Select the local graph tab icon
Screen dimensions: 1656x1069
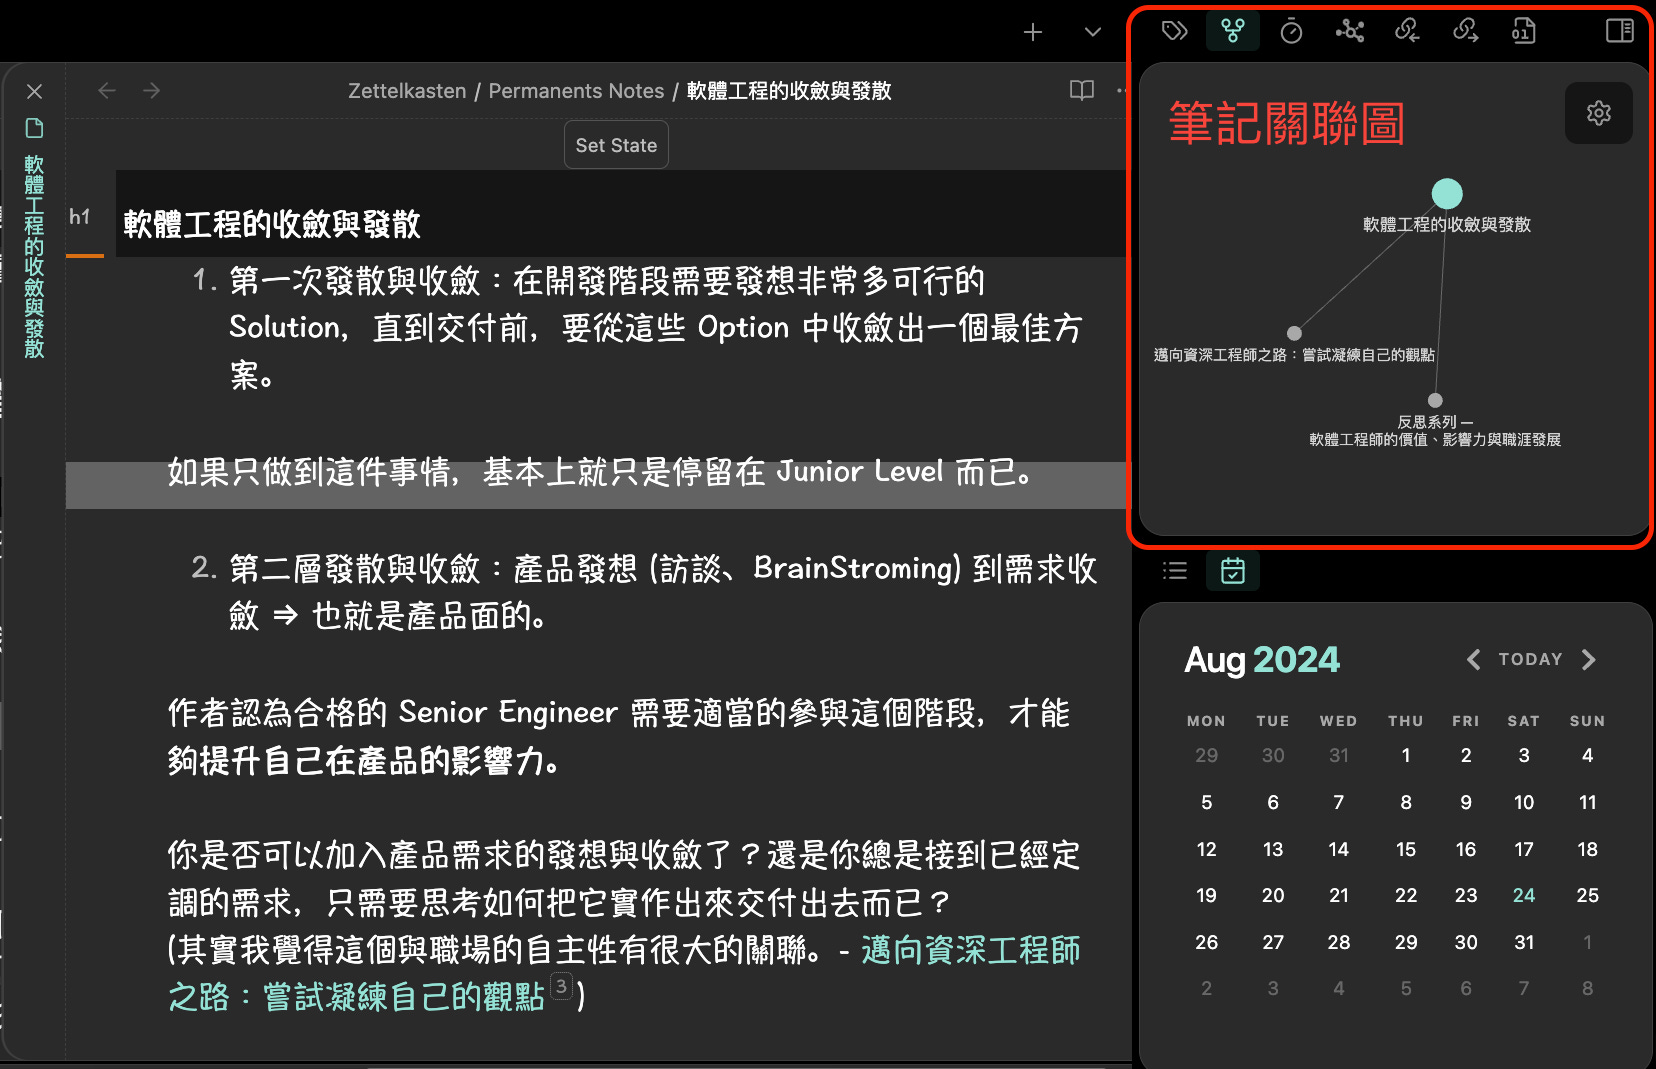(x=1233, y=31)
